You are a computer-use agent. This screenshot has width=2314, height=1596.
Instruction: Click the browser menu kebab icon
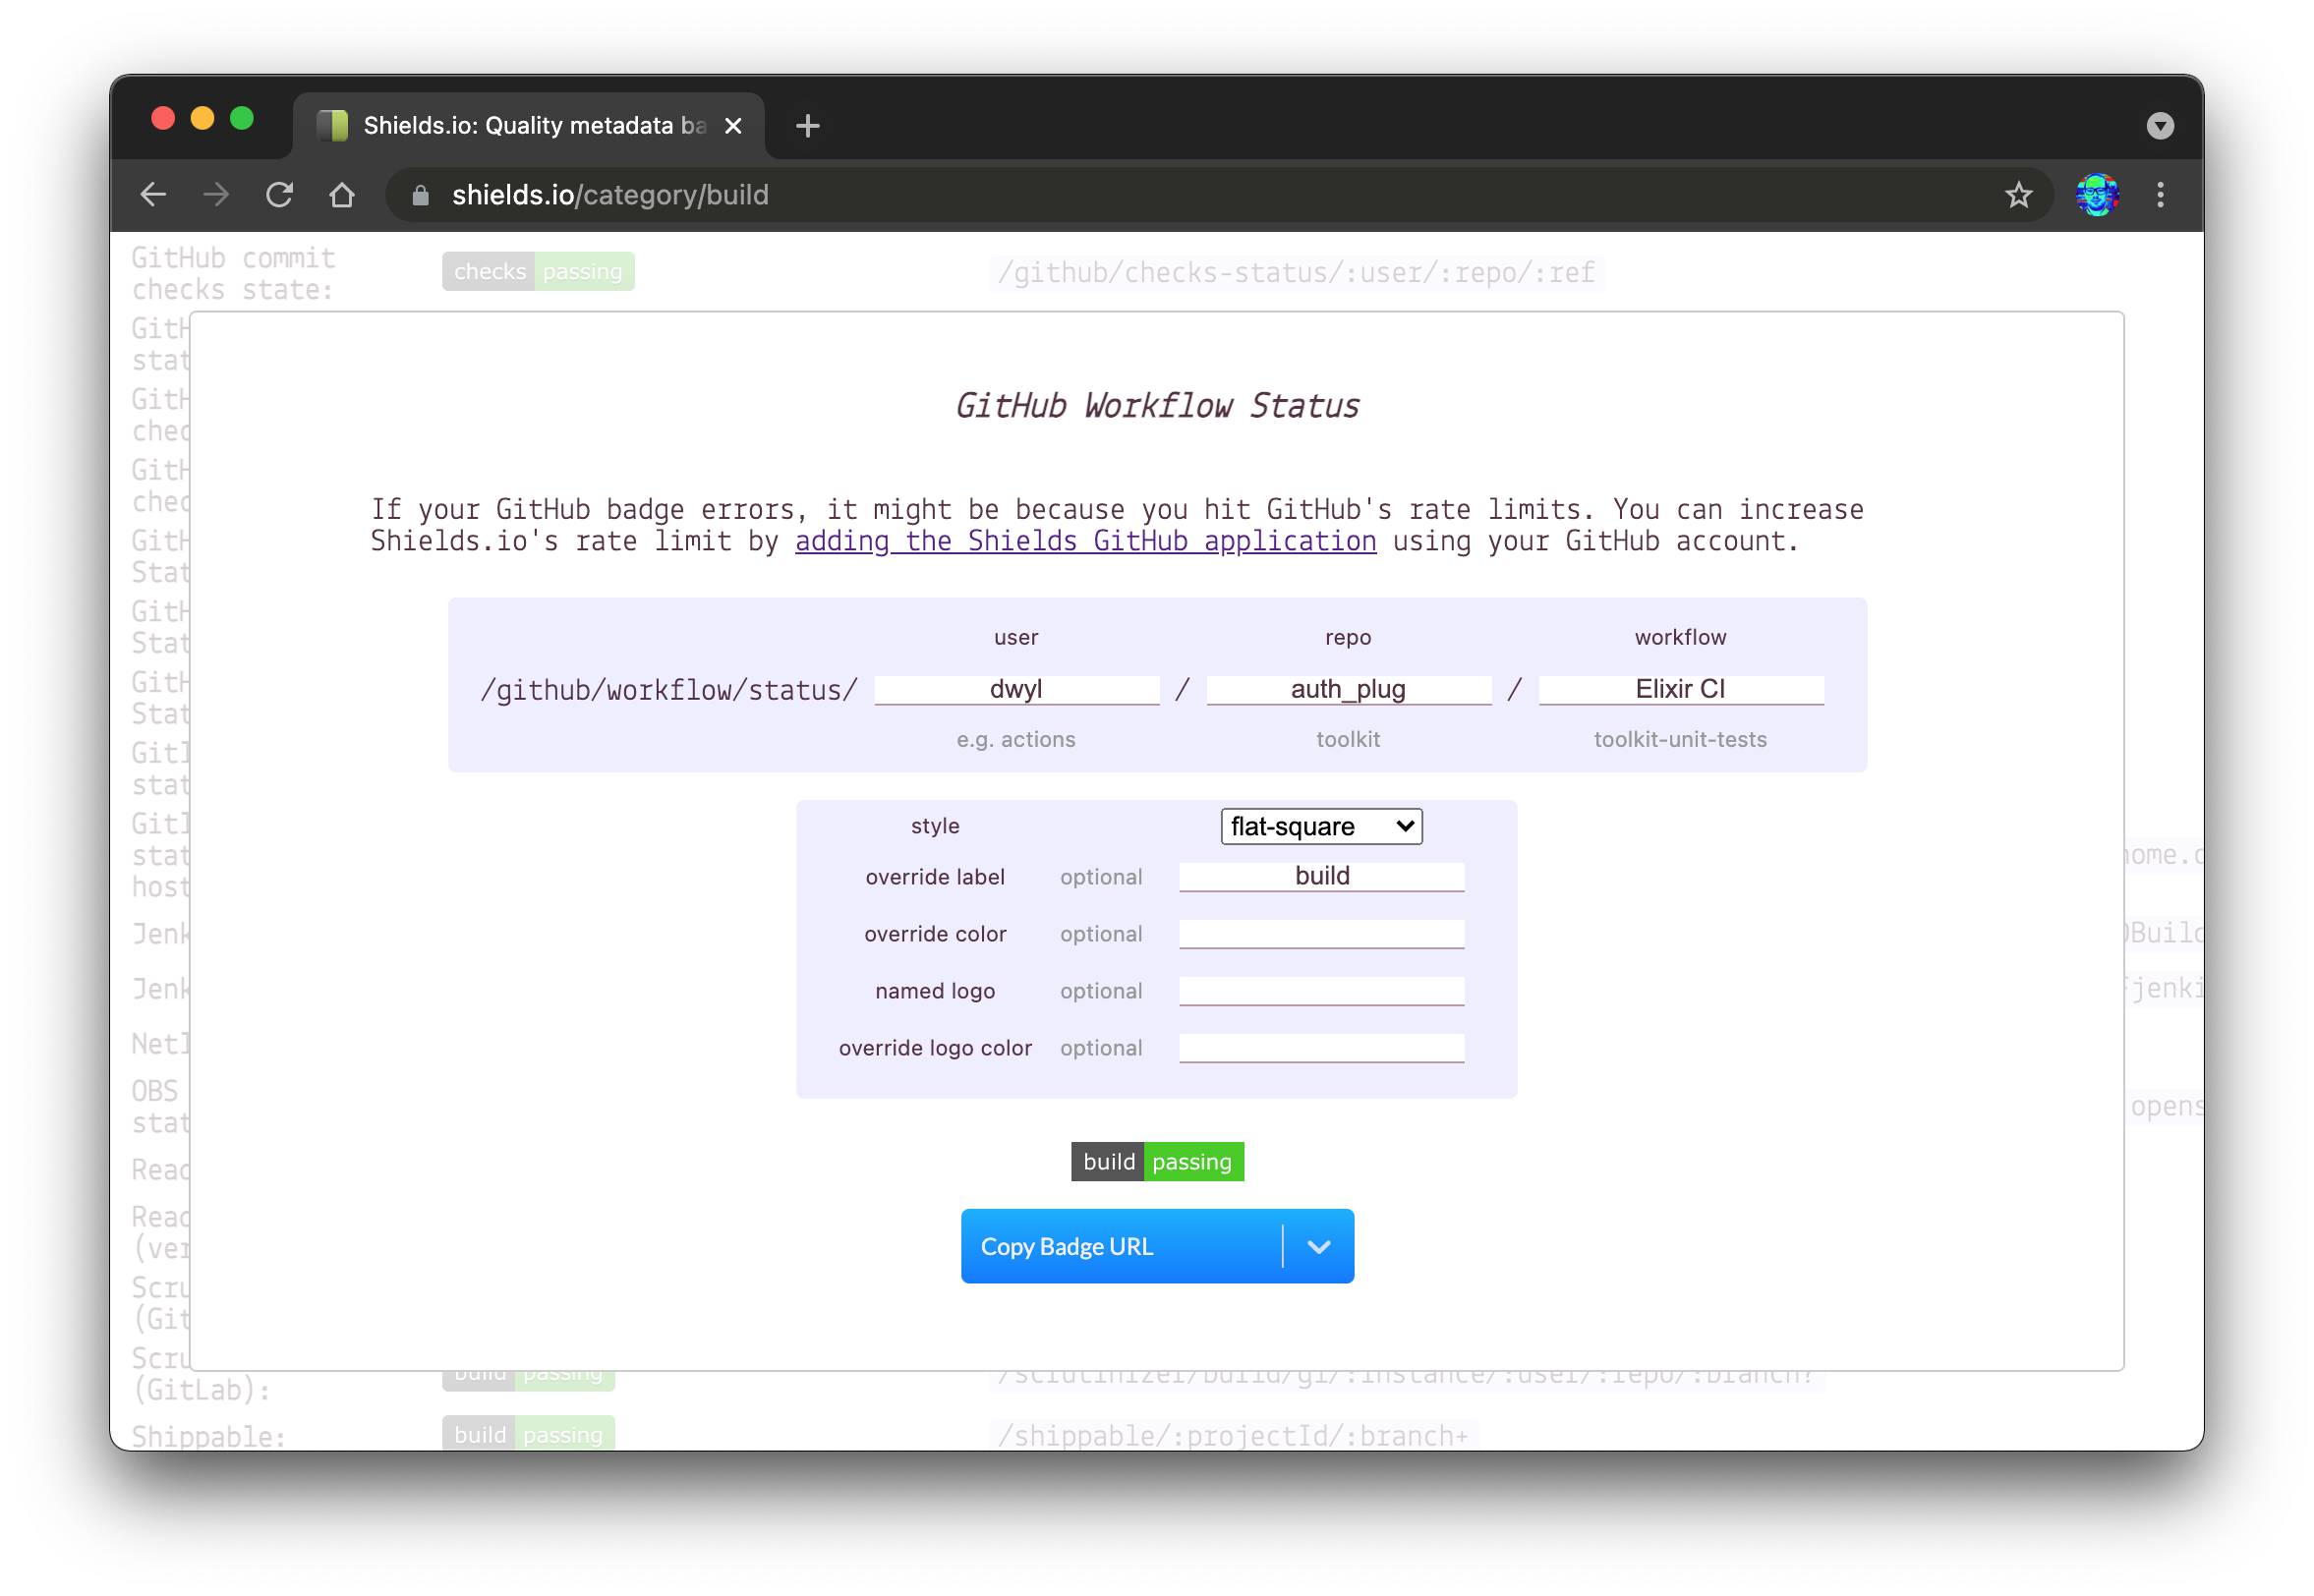click(2160, 196)
